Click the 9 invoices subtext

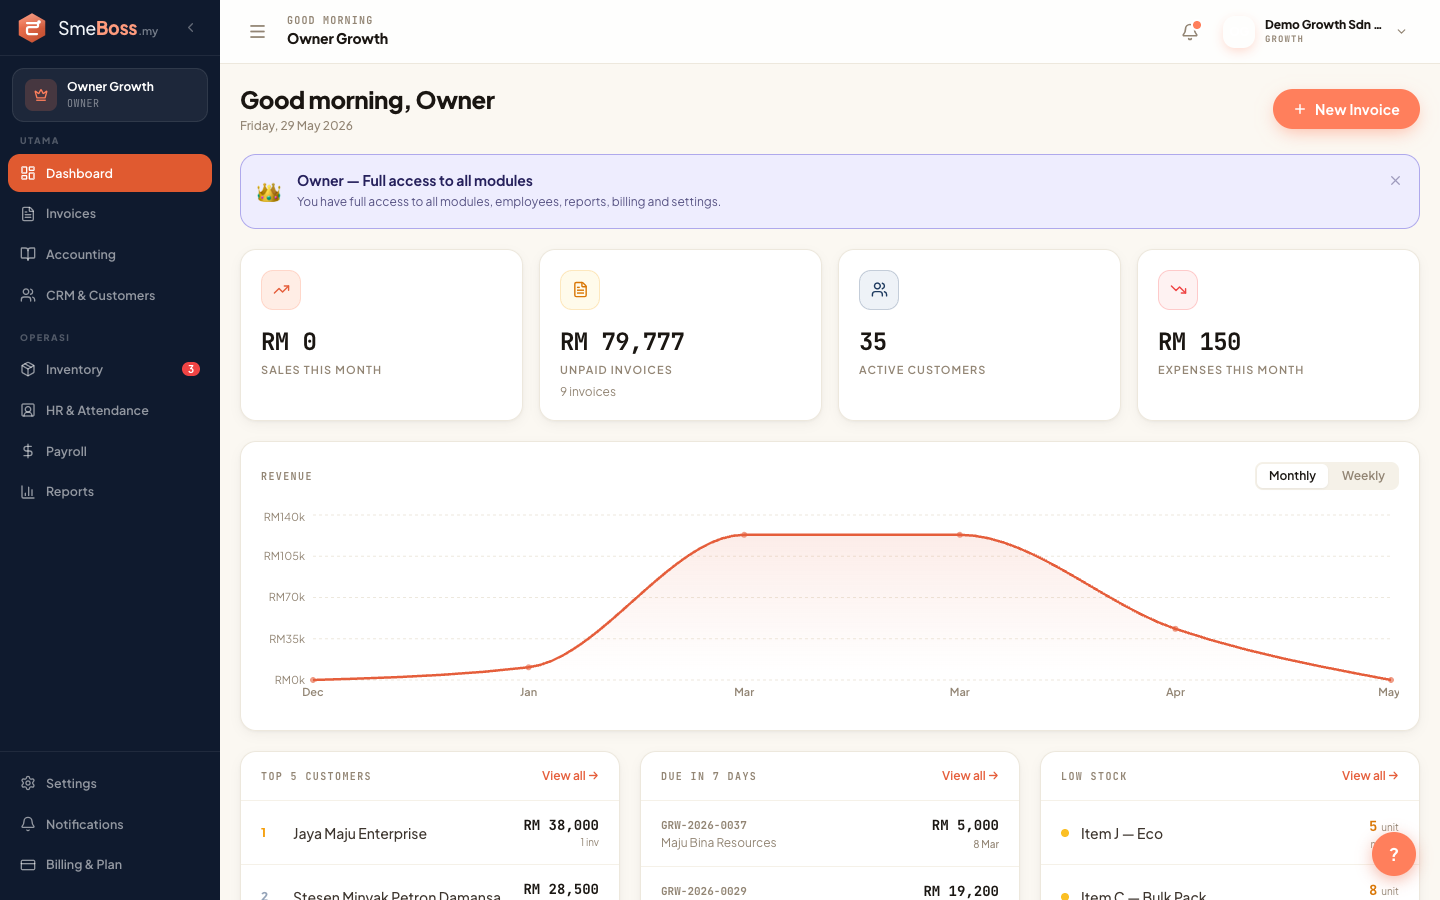[588, 392]
